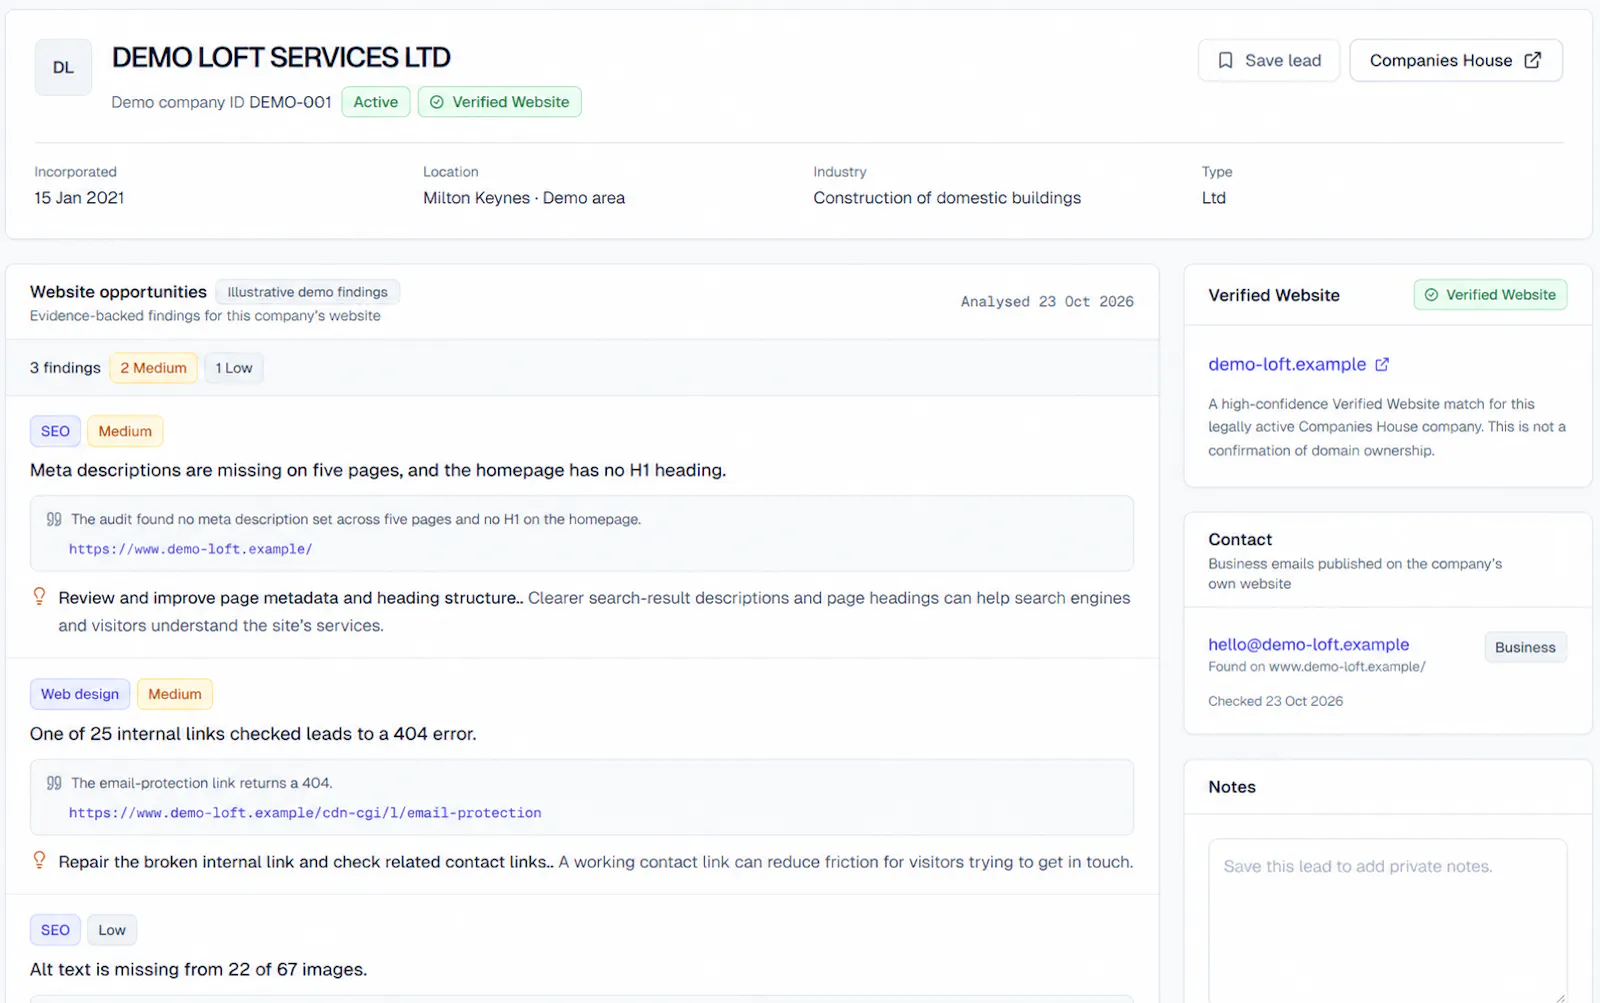Click the Found on www.demo-loft.example/ line
This screenshot has width=1600, height=1003.
click(1316, 667)
